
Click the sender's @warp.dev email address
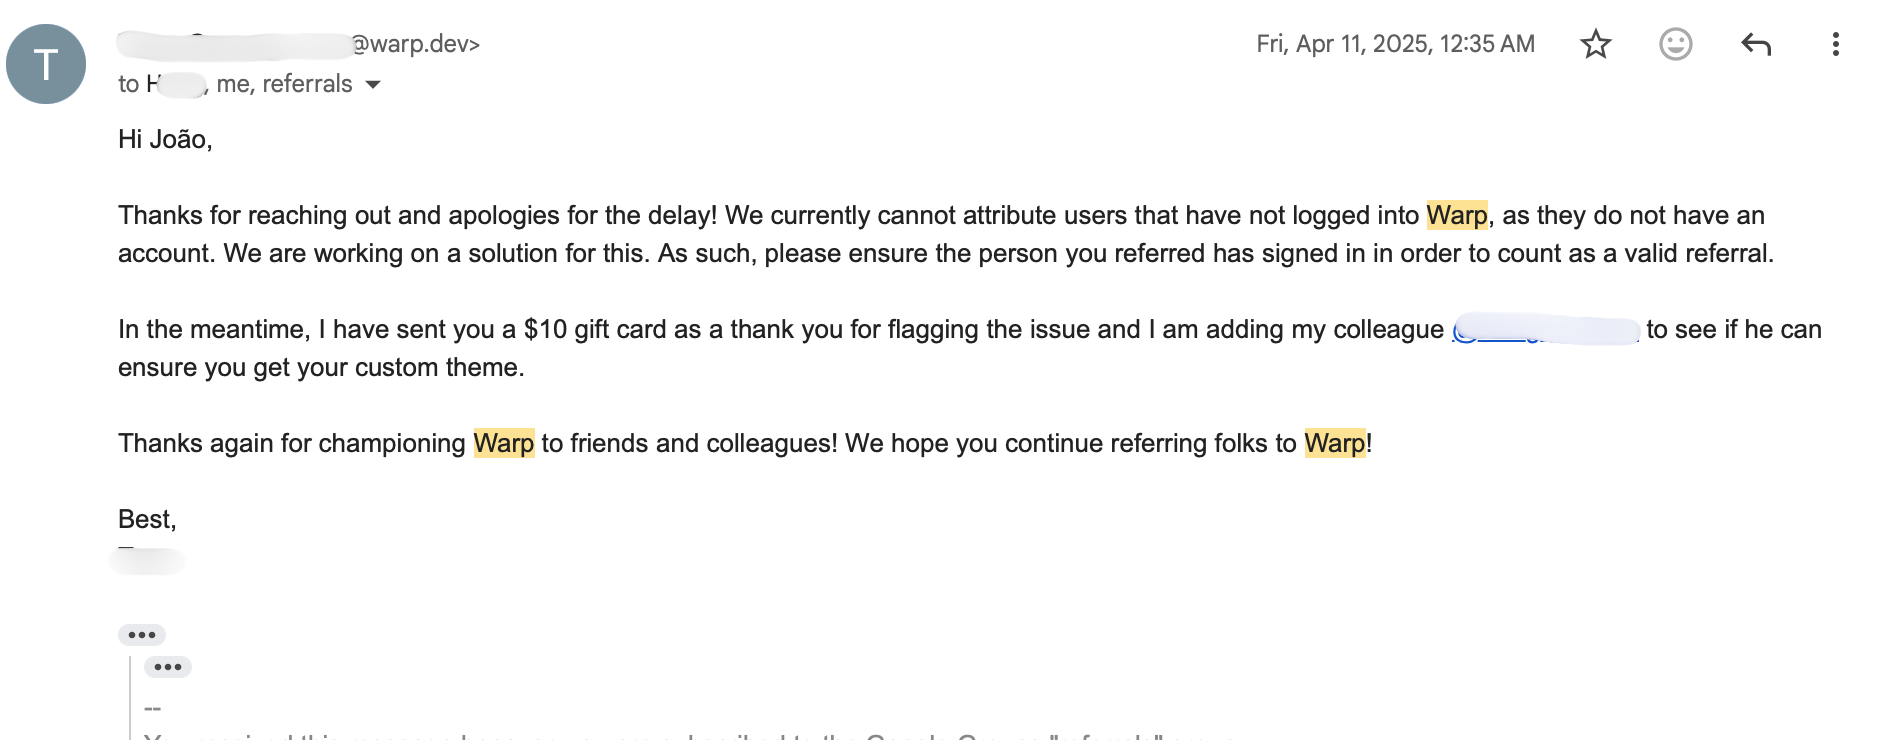(x=414, y=44)
